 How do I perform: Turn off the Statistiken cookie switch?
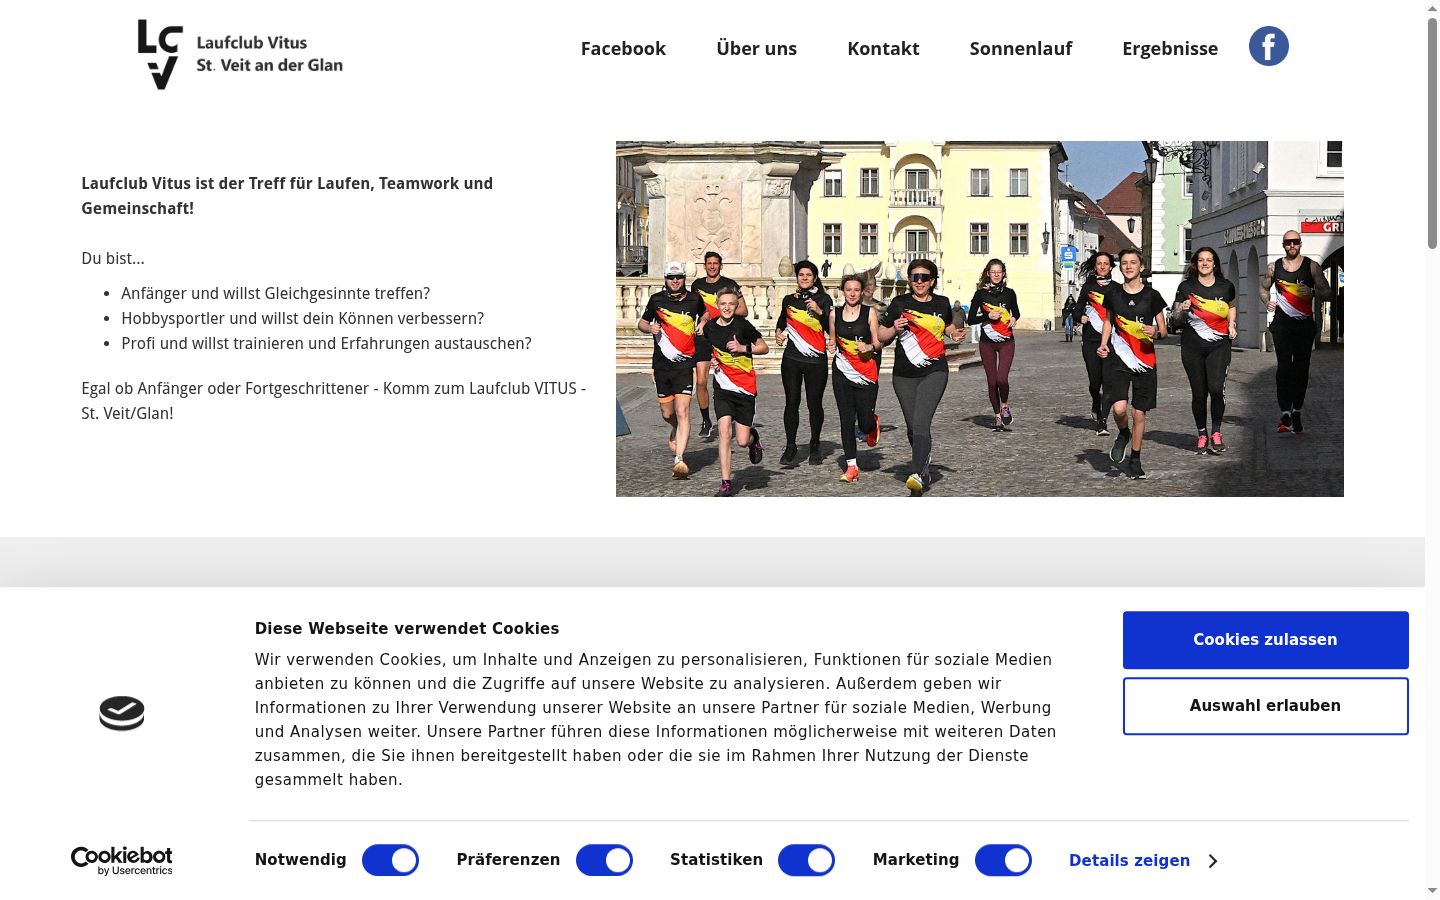806,860
